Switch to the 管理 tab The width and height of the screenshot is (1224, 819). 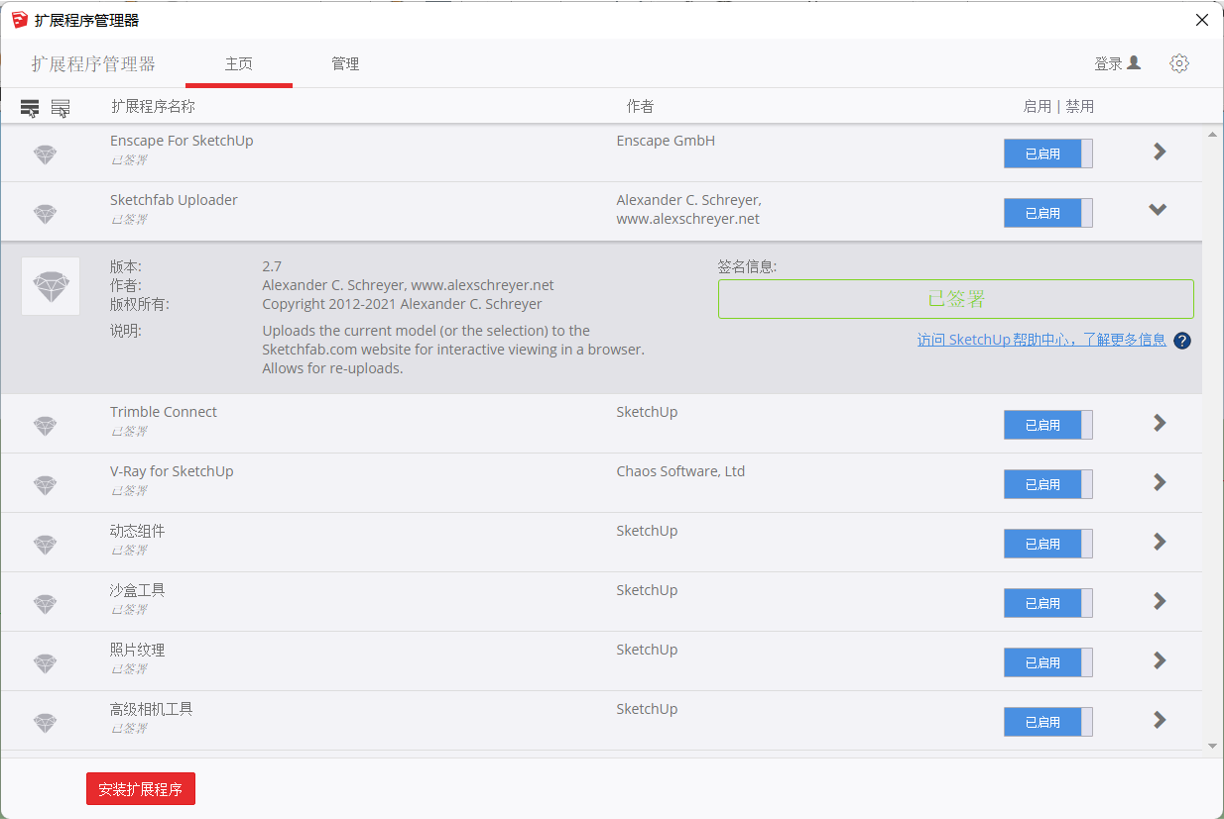345,64
